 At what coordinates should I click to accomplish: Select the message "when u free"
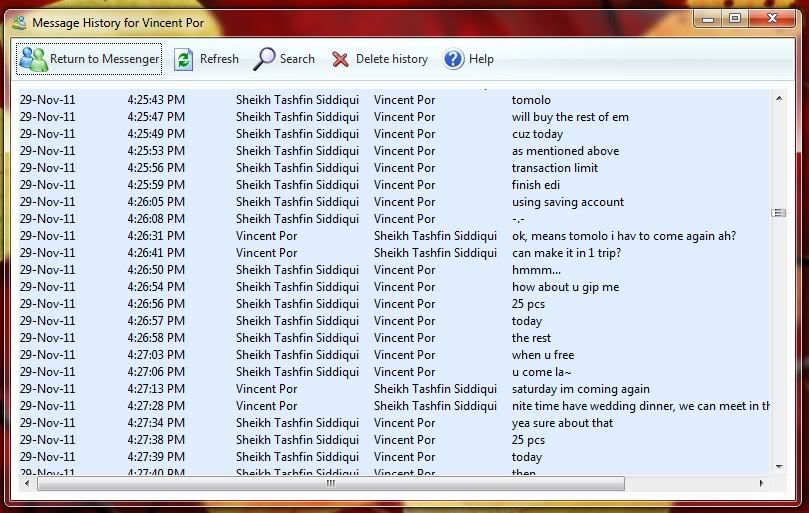point(543,355)
